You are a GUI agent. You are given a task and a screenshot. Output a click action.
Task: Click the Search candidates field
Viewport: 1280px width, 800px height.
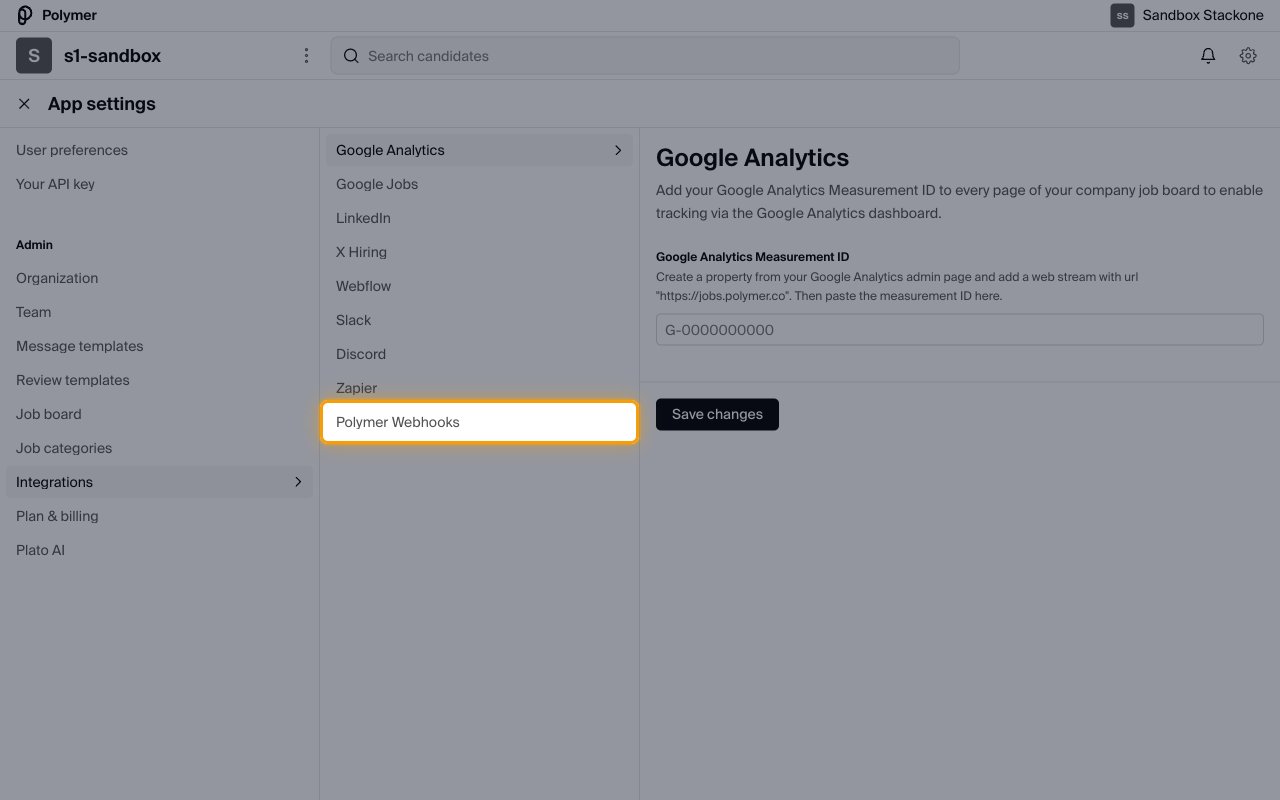click(645, 56)
